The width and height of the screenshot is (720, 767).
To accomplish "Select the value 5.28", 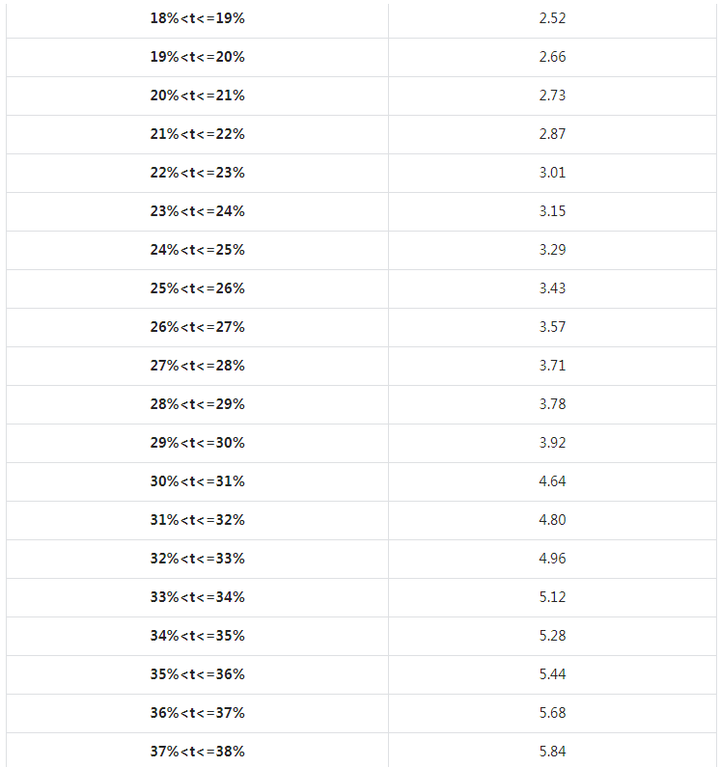I will pos(552,635).
